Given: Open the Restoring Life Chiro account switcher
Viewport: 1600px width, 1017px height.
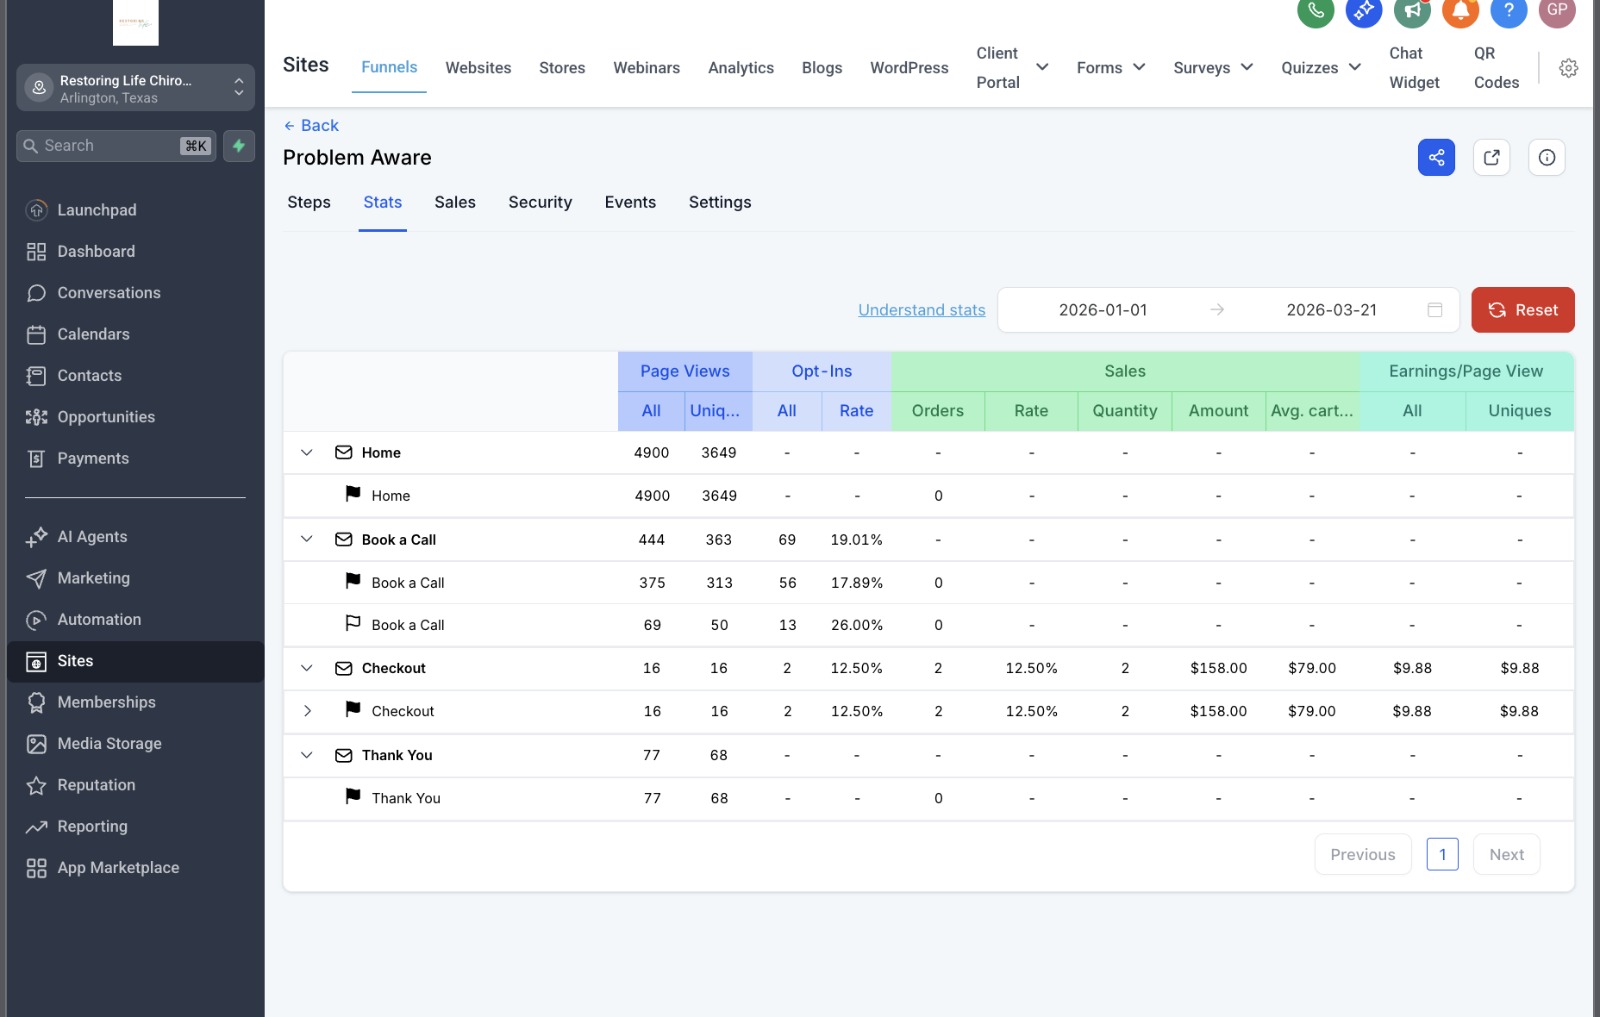Looking at the screenshot, I should click(136, 88).
